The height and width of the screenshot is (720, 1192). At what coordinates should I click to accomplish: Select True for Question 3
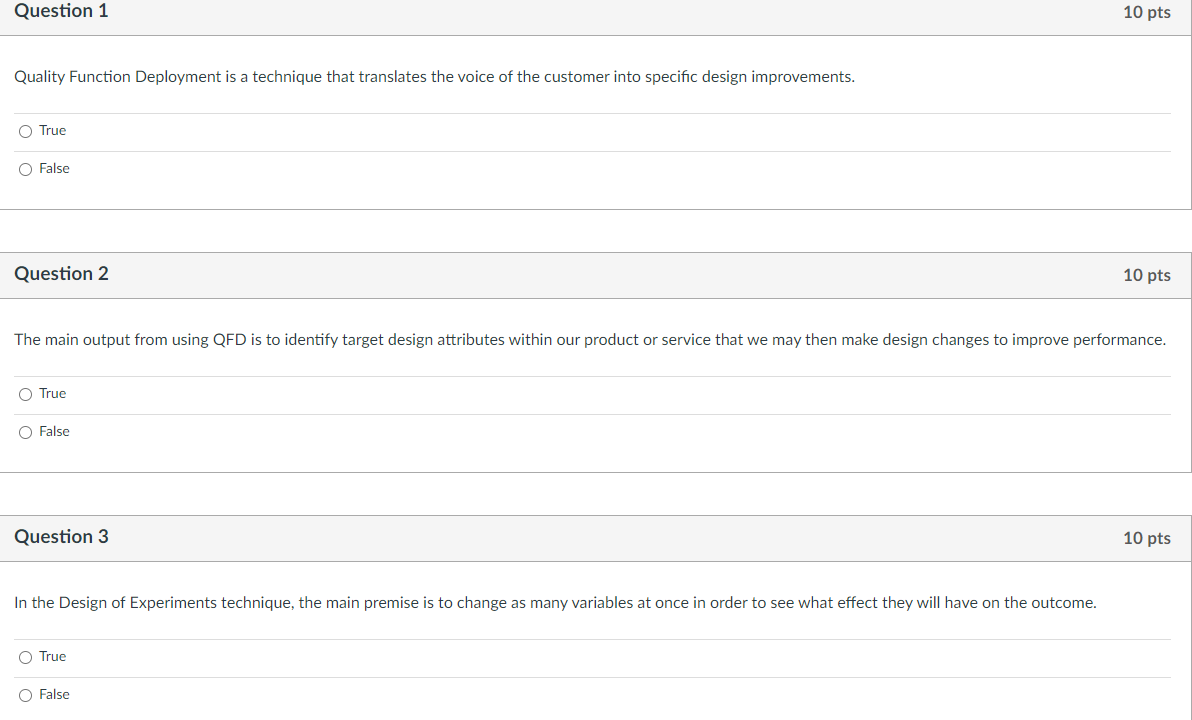click(x=25, y=656)
